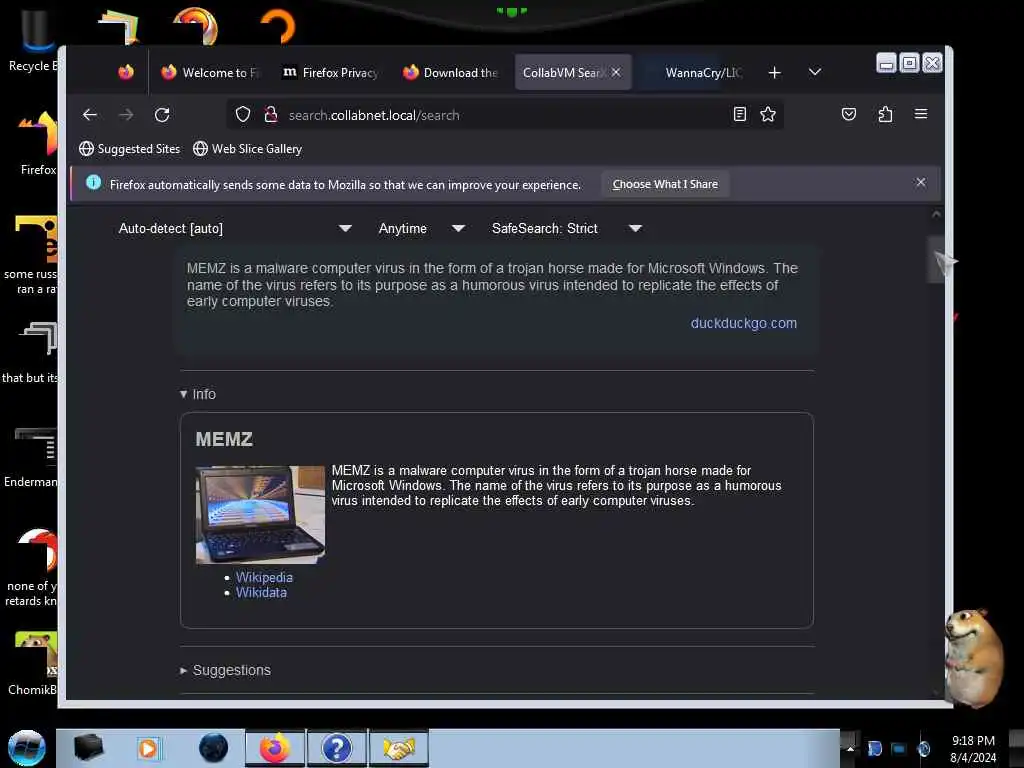Open the Auto-detect language dropdown
The height and width of the screenshot is (768, 1024).
point(235,229)
